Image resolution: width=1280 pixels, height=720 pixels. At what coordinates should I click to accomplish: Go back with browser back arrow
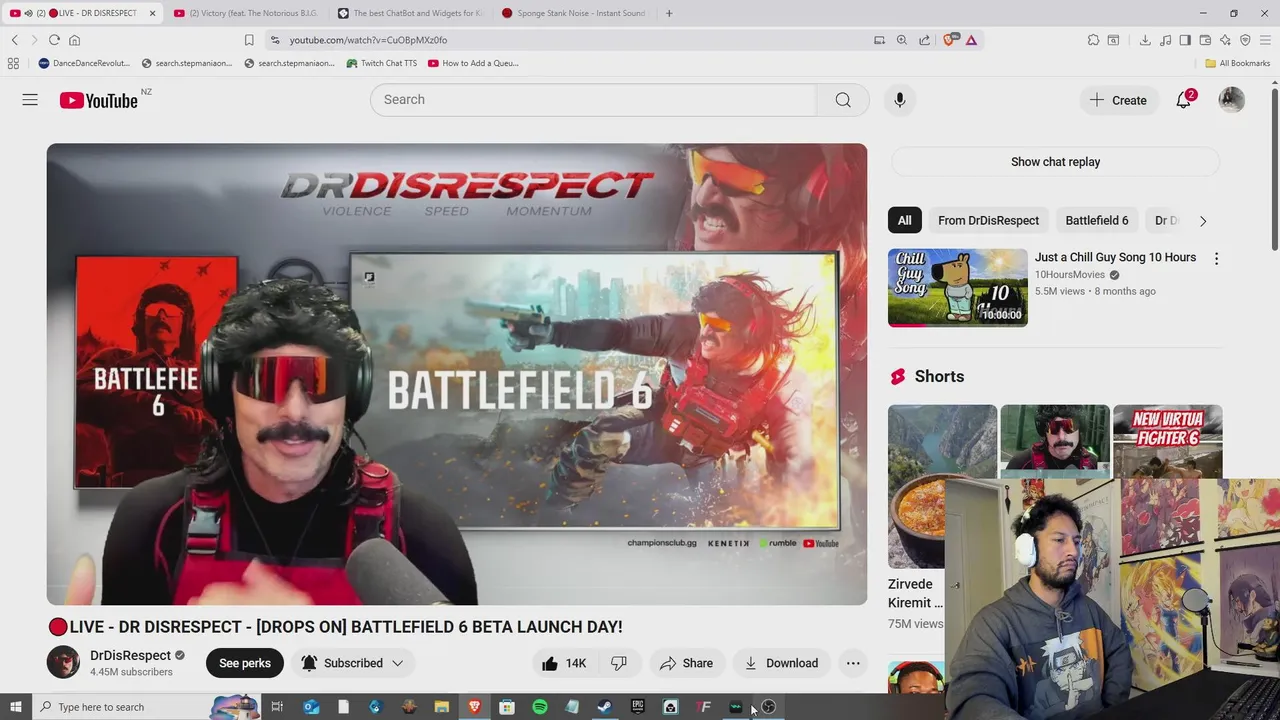pyautogui.click(x=15, y=40)
